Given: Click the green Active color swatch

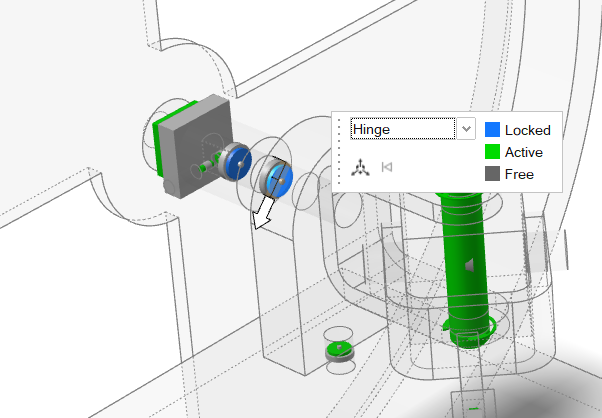Looking at the screenshot, I should tap(492, 152).
